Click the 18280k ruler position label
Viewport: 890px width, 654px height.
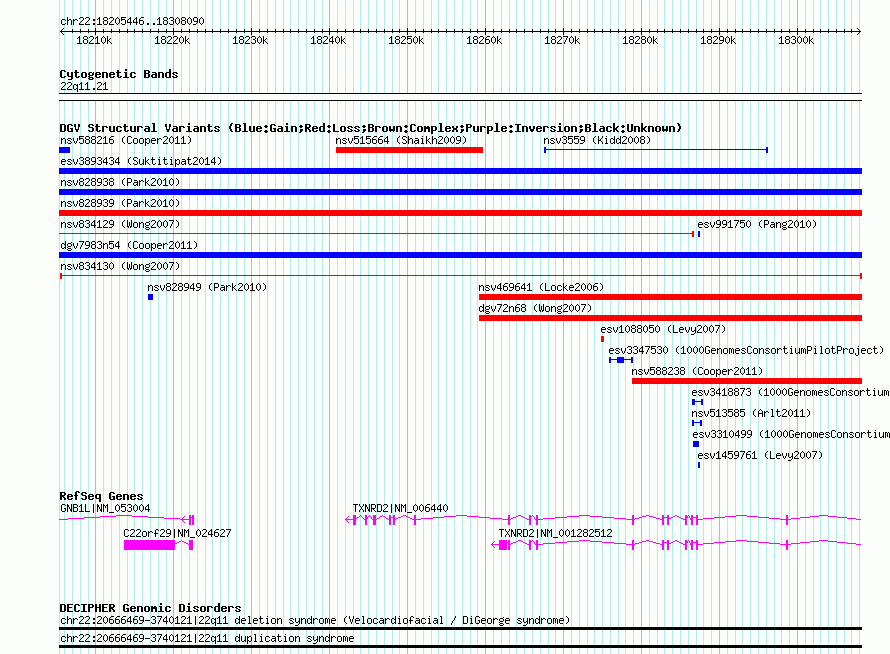coord(640,40)
